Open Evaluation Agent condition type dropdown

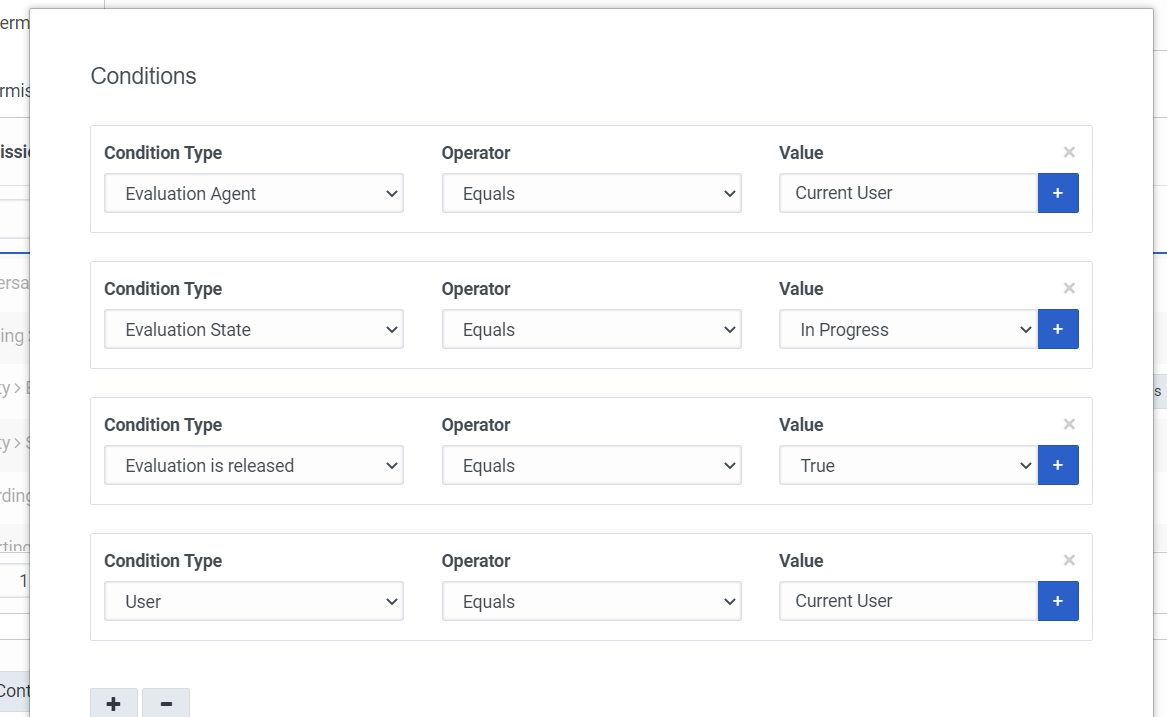254,194
